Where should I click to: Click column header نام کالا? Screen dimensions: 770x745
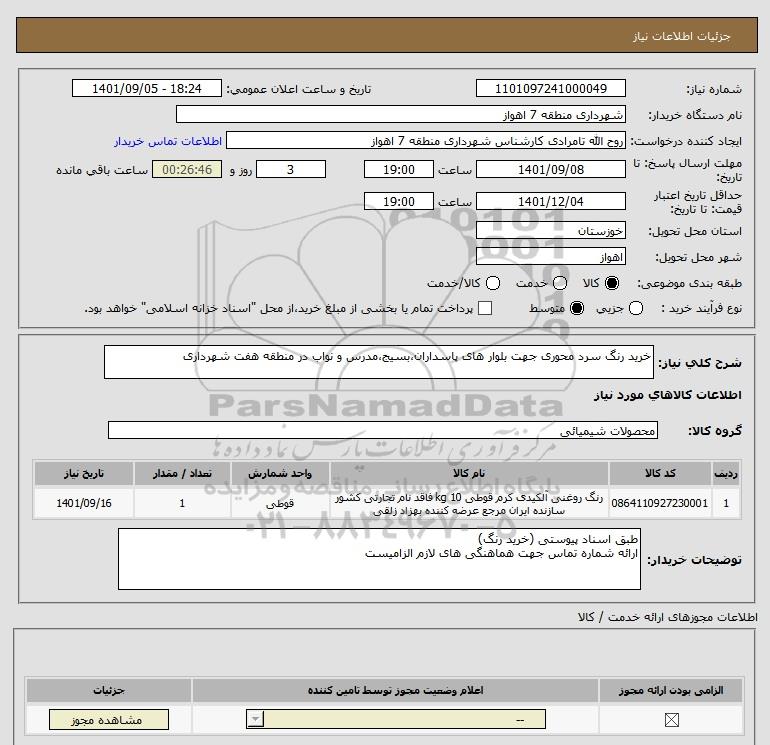click(469, 473)
